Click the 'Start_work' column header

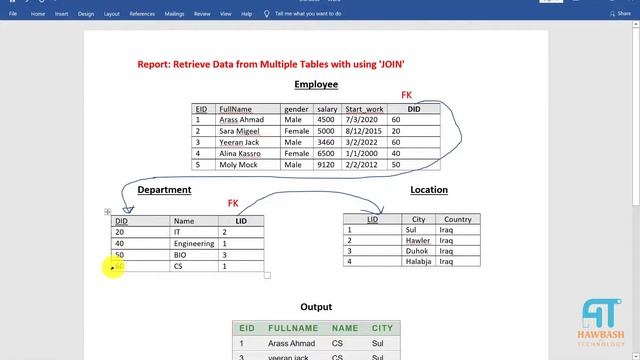point(364,109)
